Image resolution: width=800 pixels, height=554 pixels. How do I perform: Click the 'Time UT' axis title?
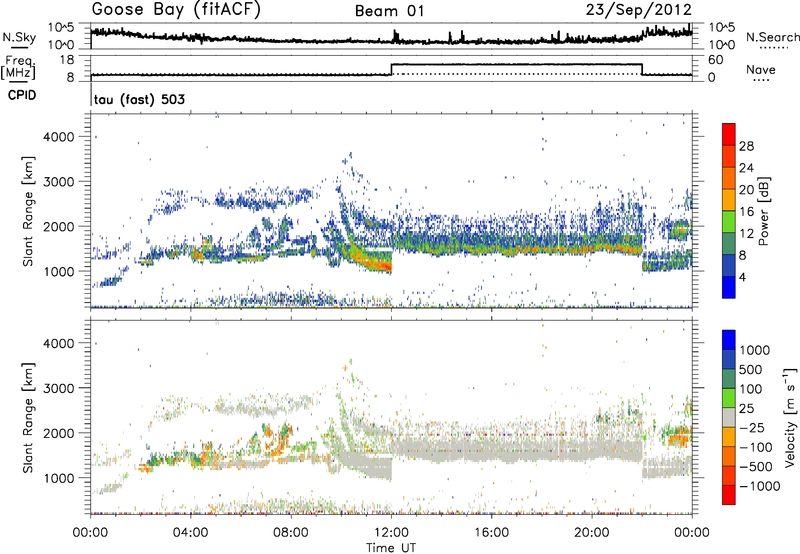[391, 547]
